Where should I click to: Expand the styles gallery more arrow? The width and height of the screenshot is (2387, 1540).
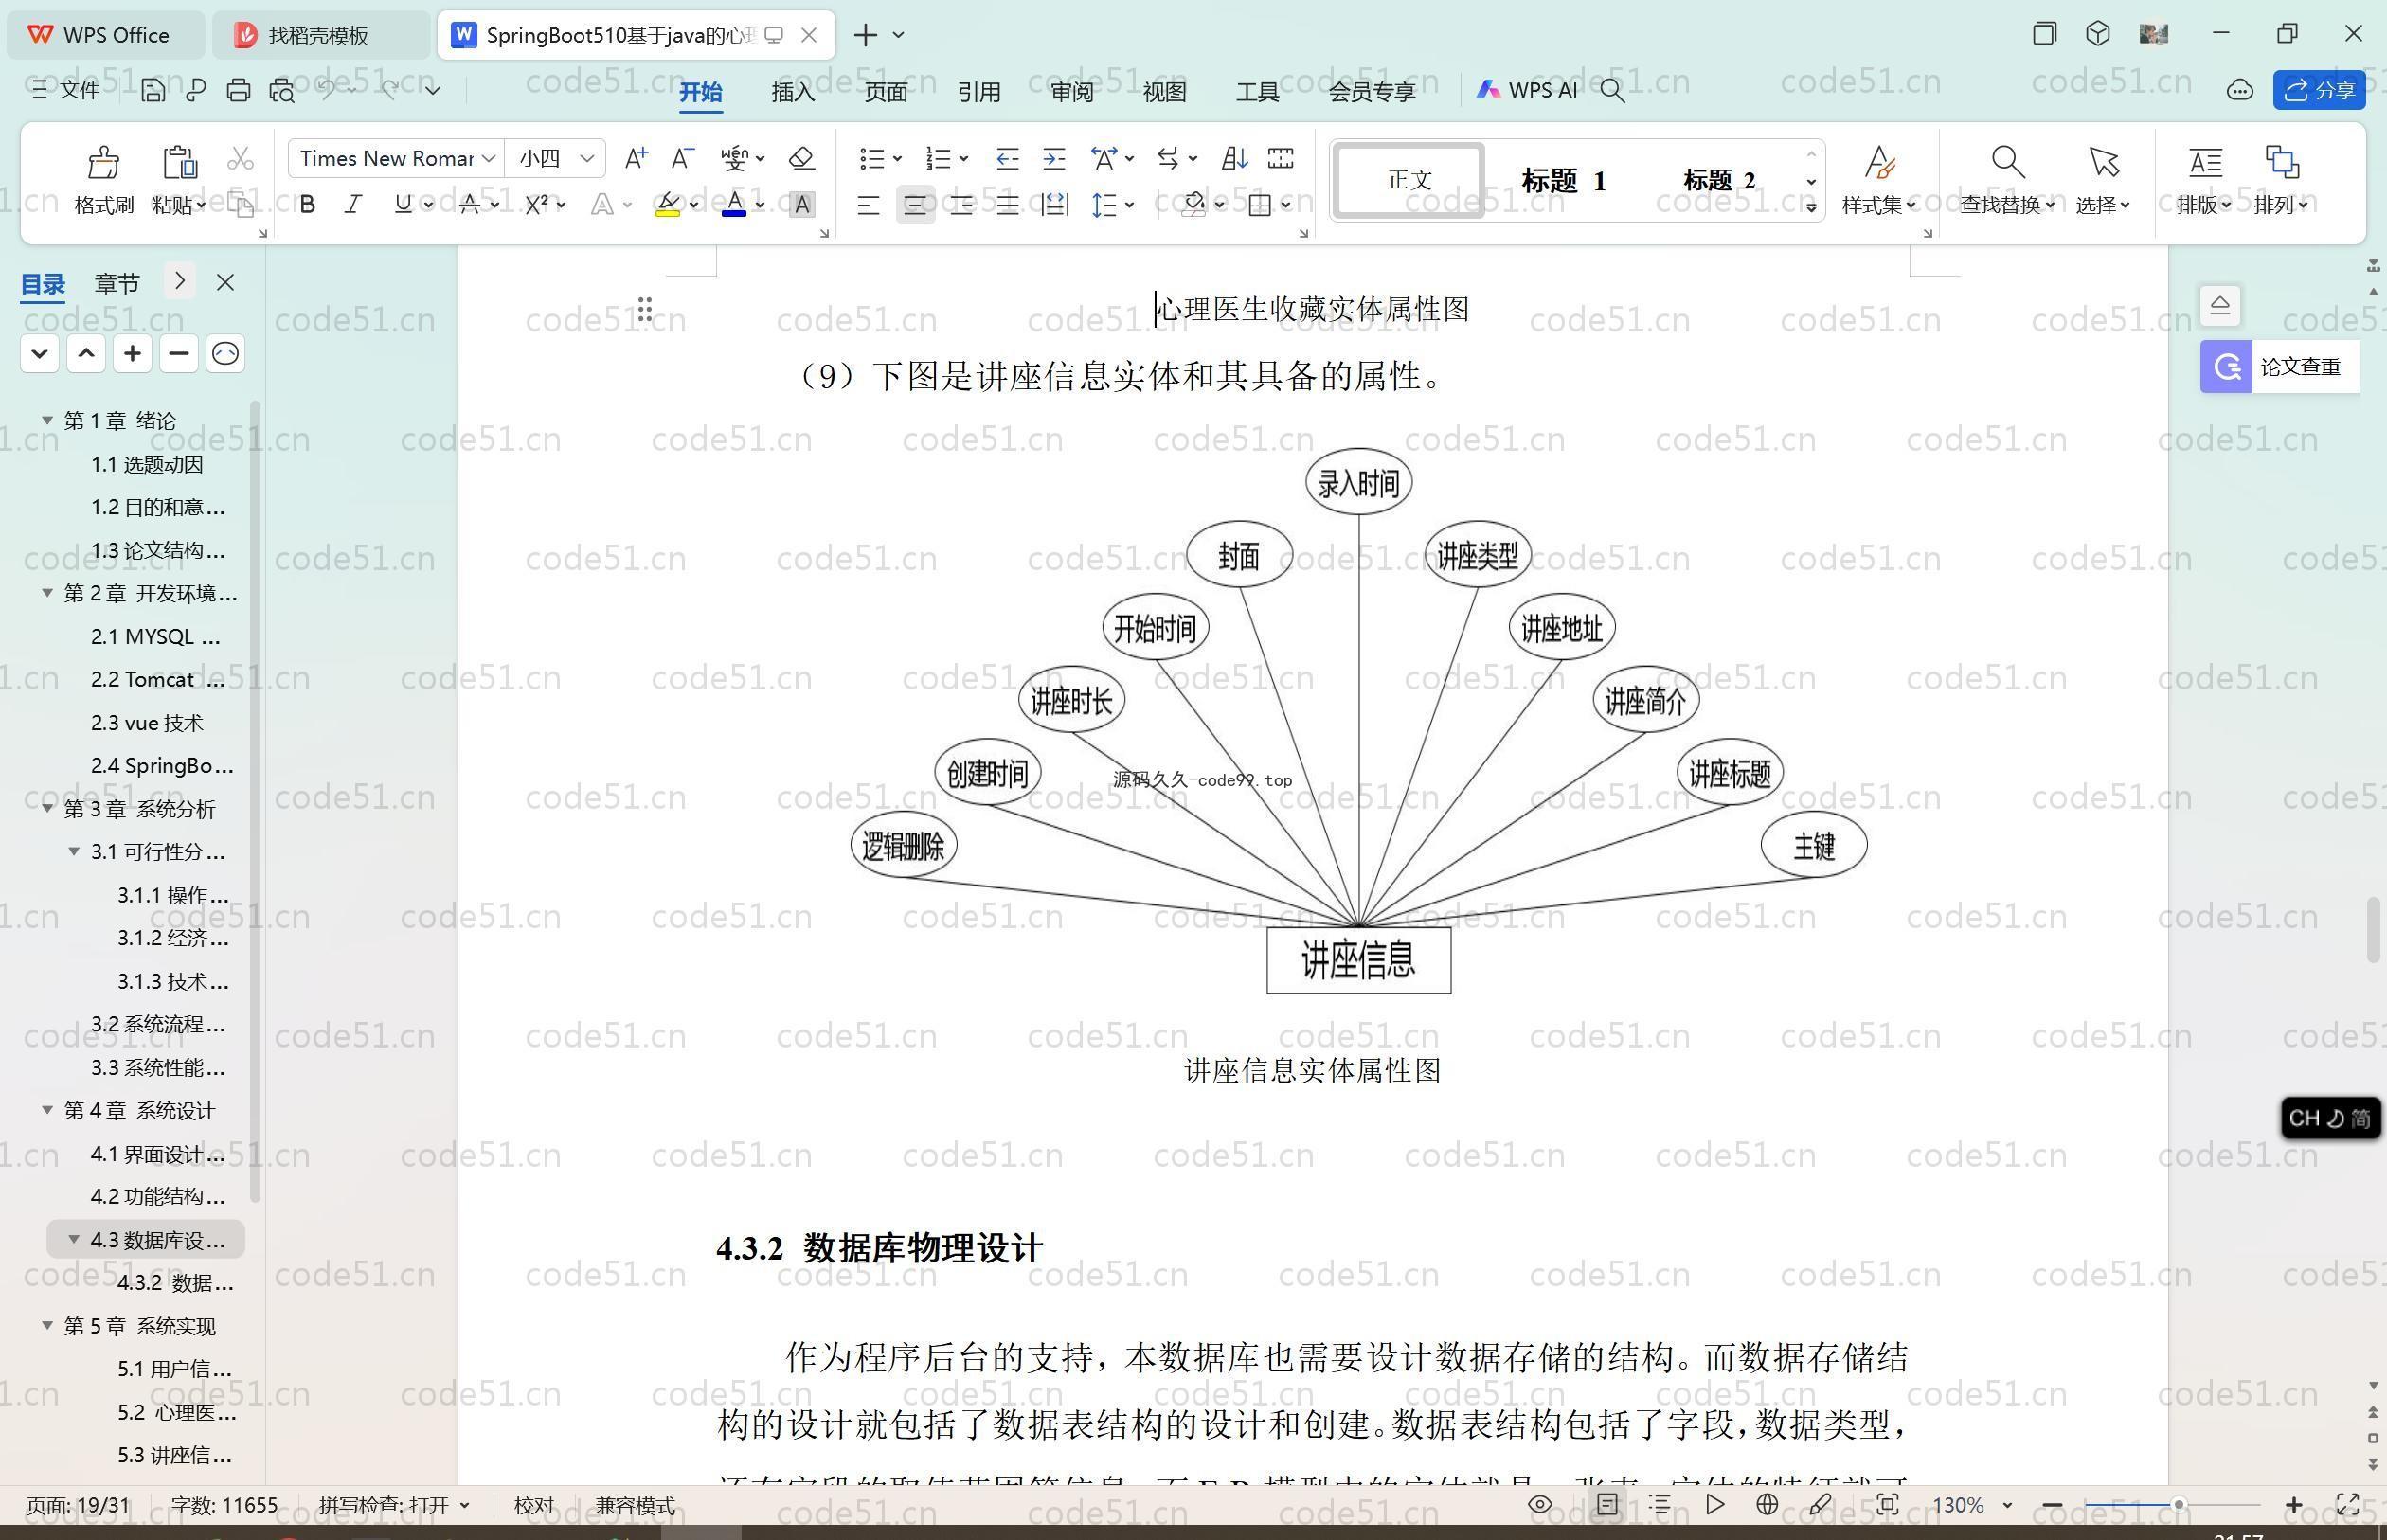pyautogui.click(x=1811, y=207)
